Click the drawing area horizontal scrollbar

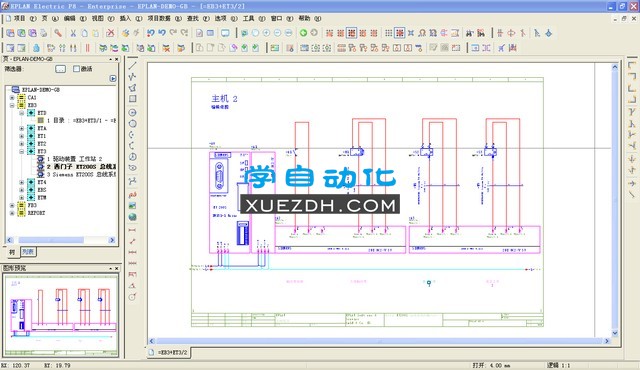(379, 341)
